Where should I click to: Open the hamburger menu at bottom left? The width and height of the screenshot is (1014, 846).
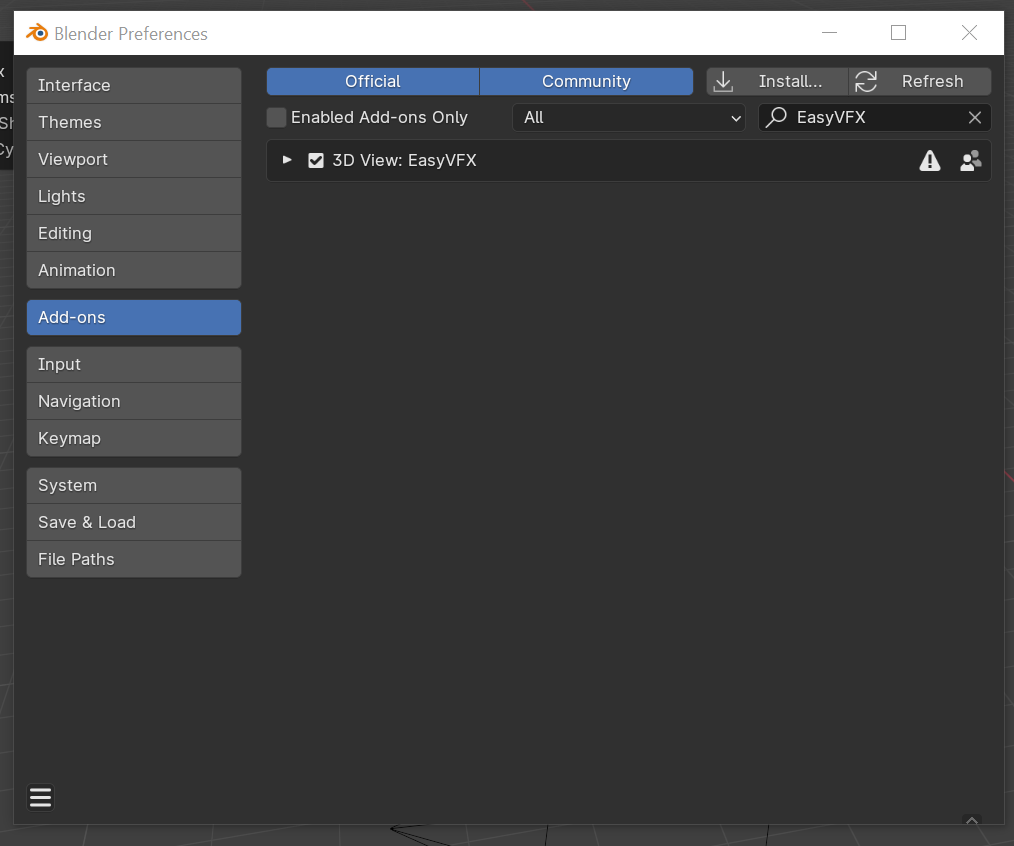click(40, 797)
